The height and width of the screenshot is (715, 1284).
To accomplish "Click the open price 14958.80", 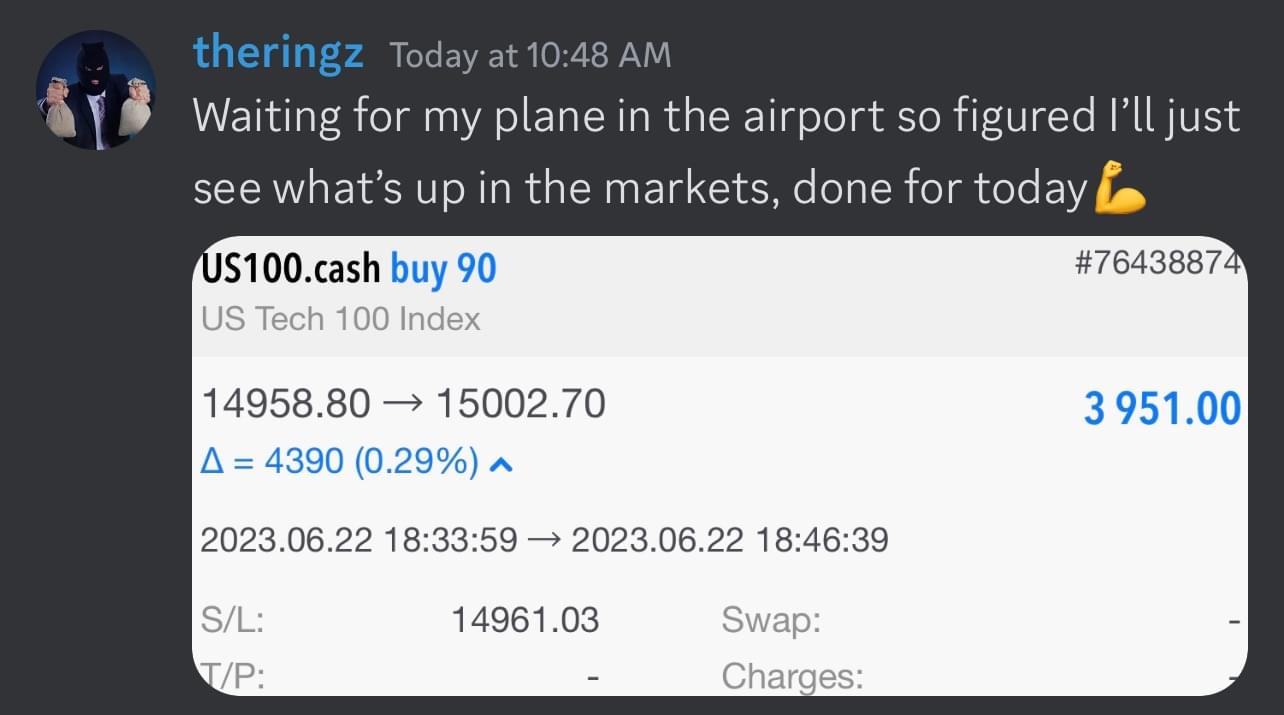I will (x=286, y=404).
